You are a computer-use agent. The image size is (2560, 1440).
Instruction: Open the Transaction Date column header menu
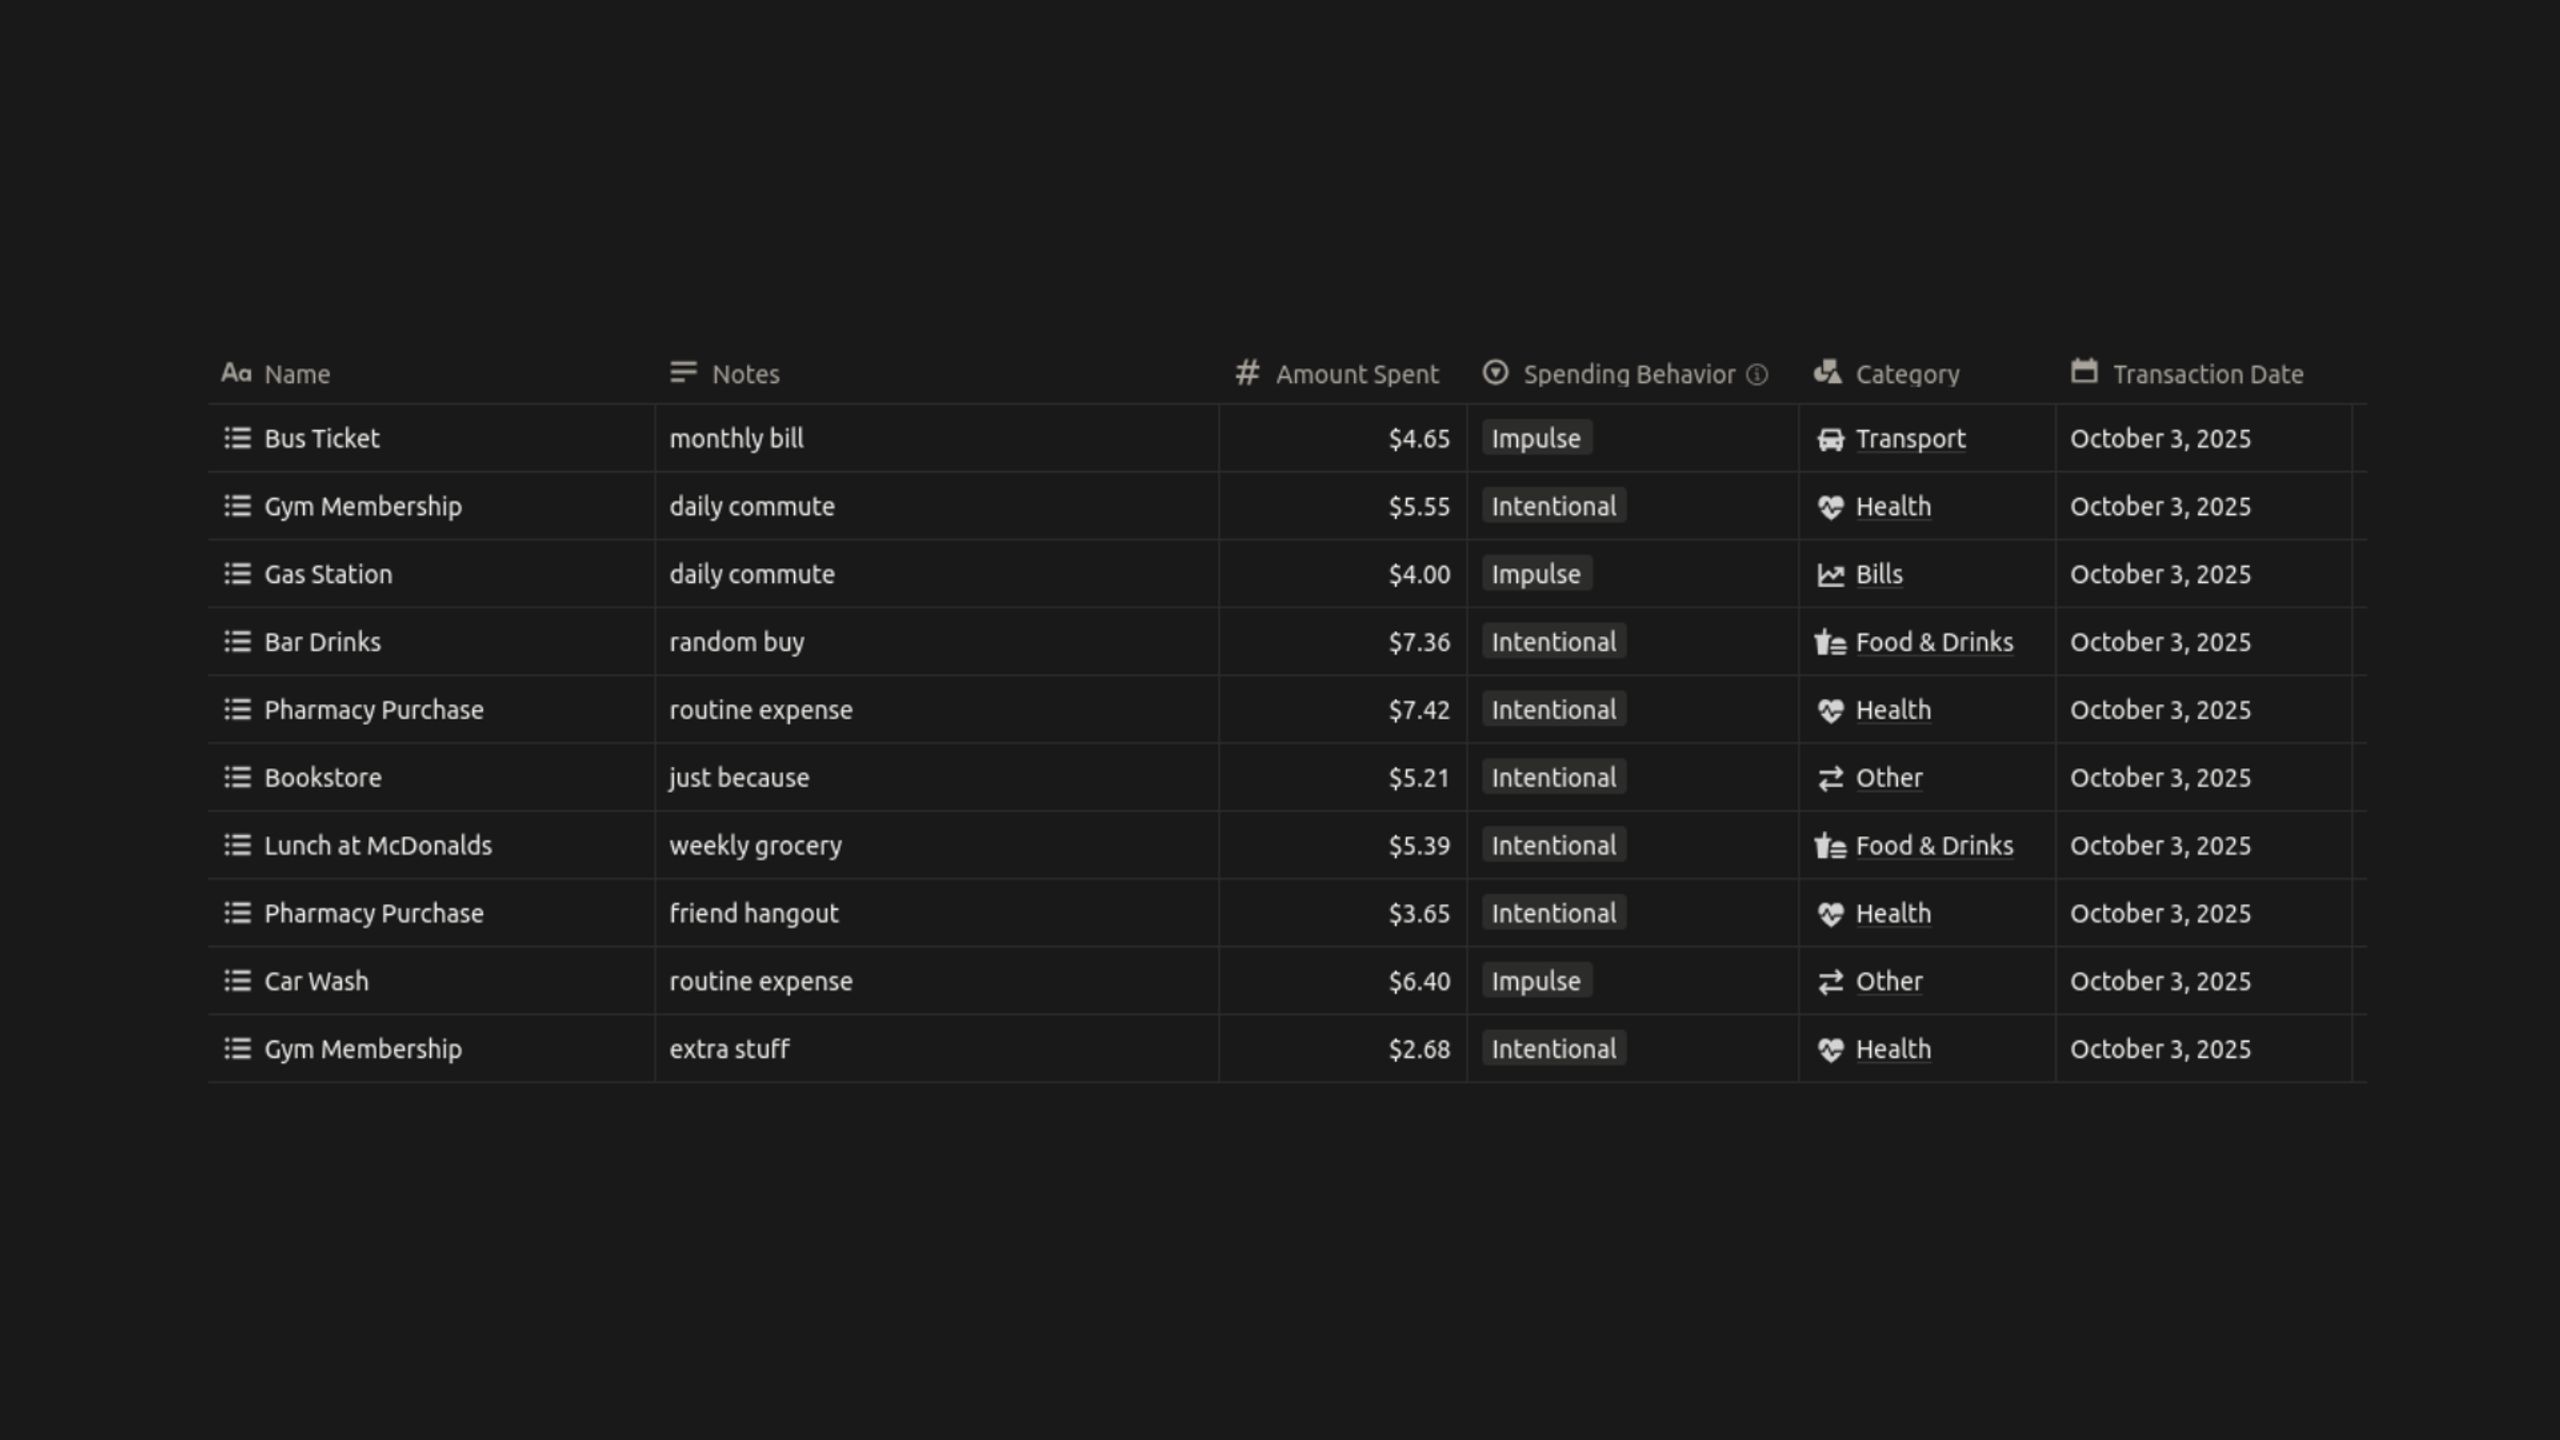click(x=2204, y=374)
